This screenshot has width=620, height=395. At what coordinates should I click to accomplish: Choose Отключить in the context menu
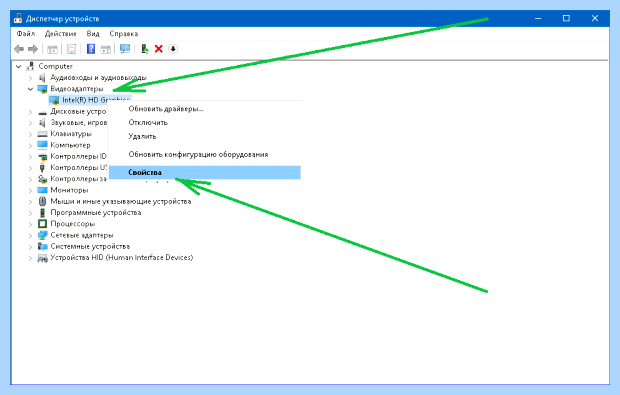[205, 123]
